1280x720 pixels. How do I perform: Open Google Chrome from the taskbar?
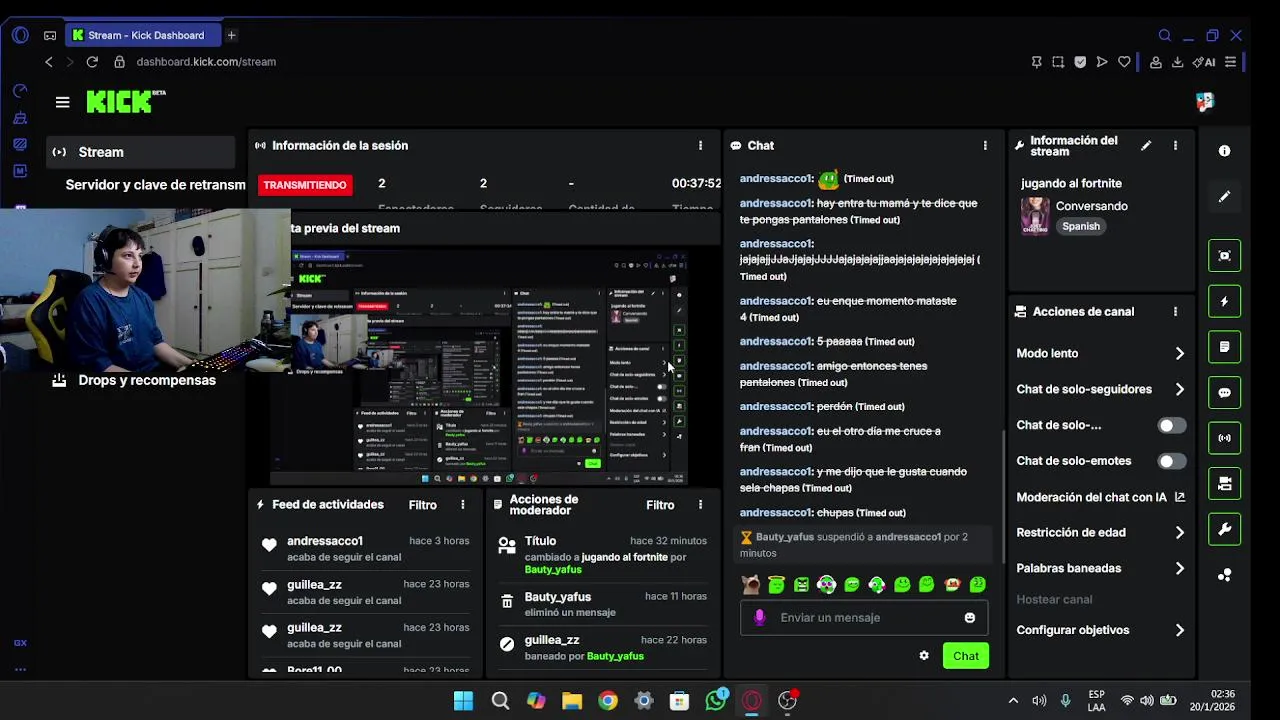[x=608, y=701]
